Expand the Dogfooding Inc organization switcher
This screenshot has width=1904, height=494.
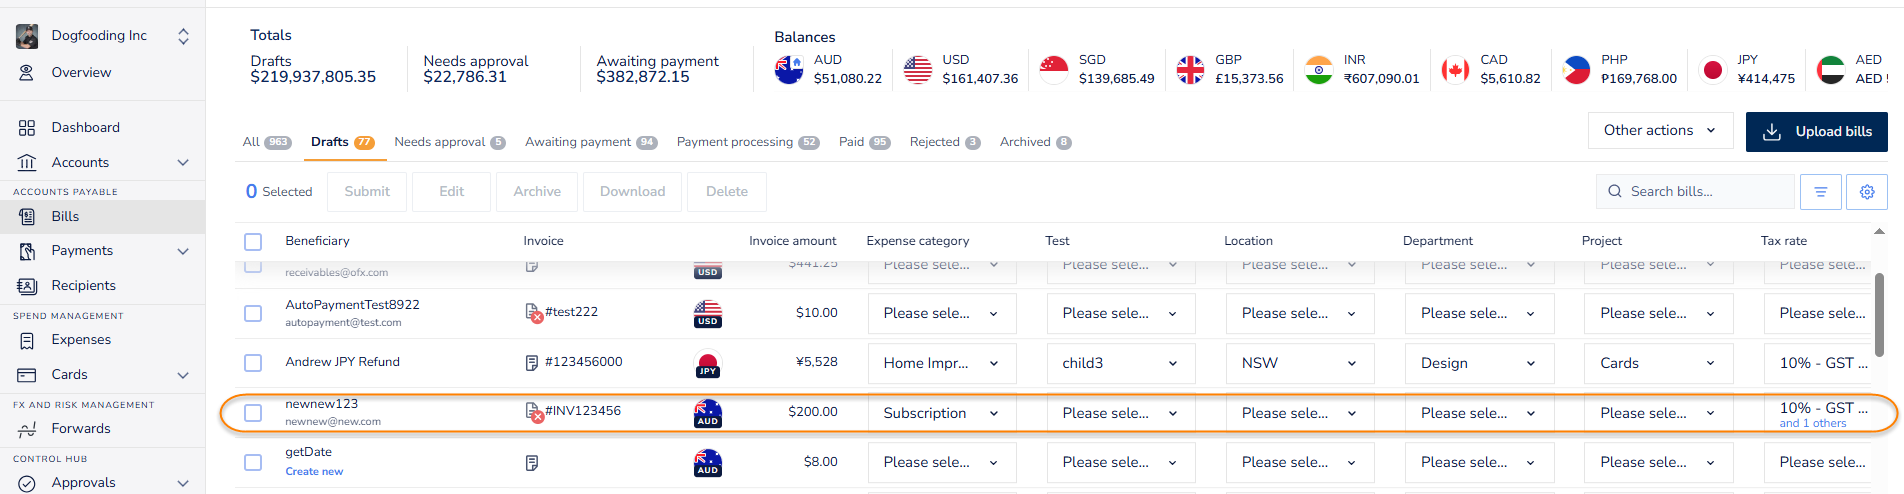pos(183,36)
